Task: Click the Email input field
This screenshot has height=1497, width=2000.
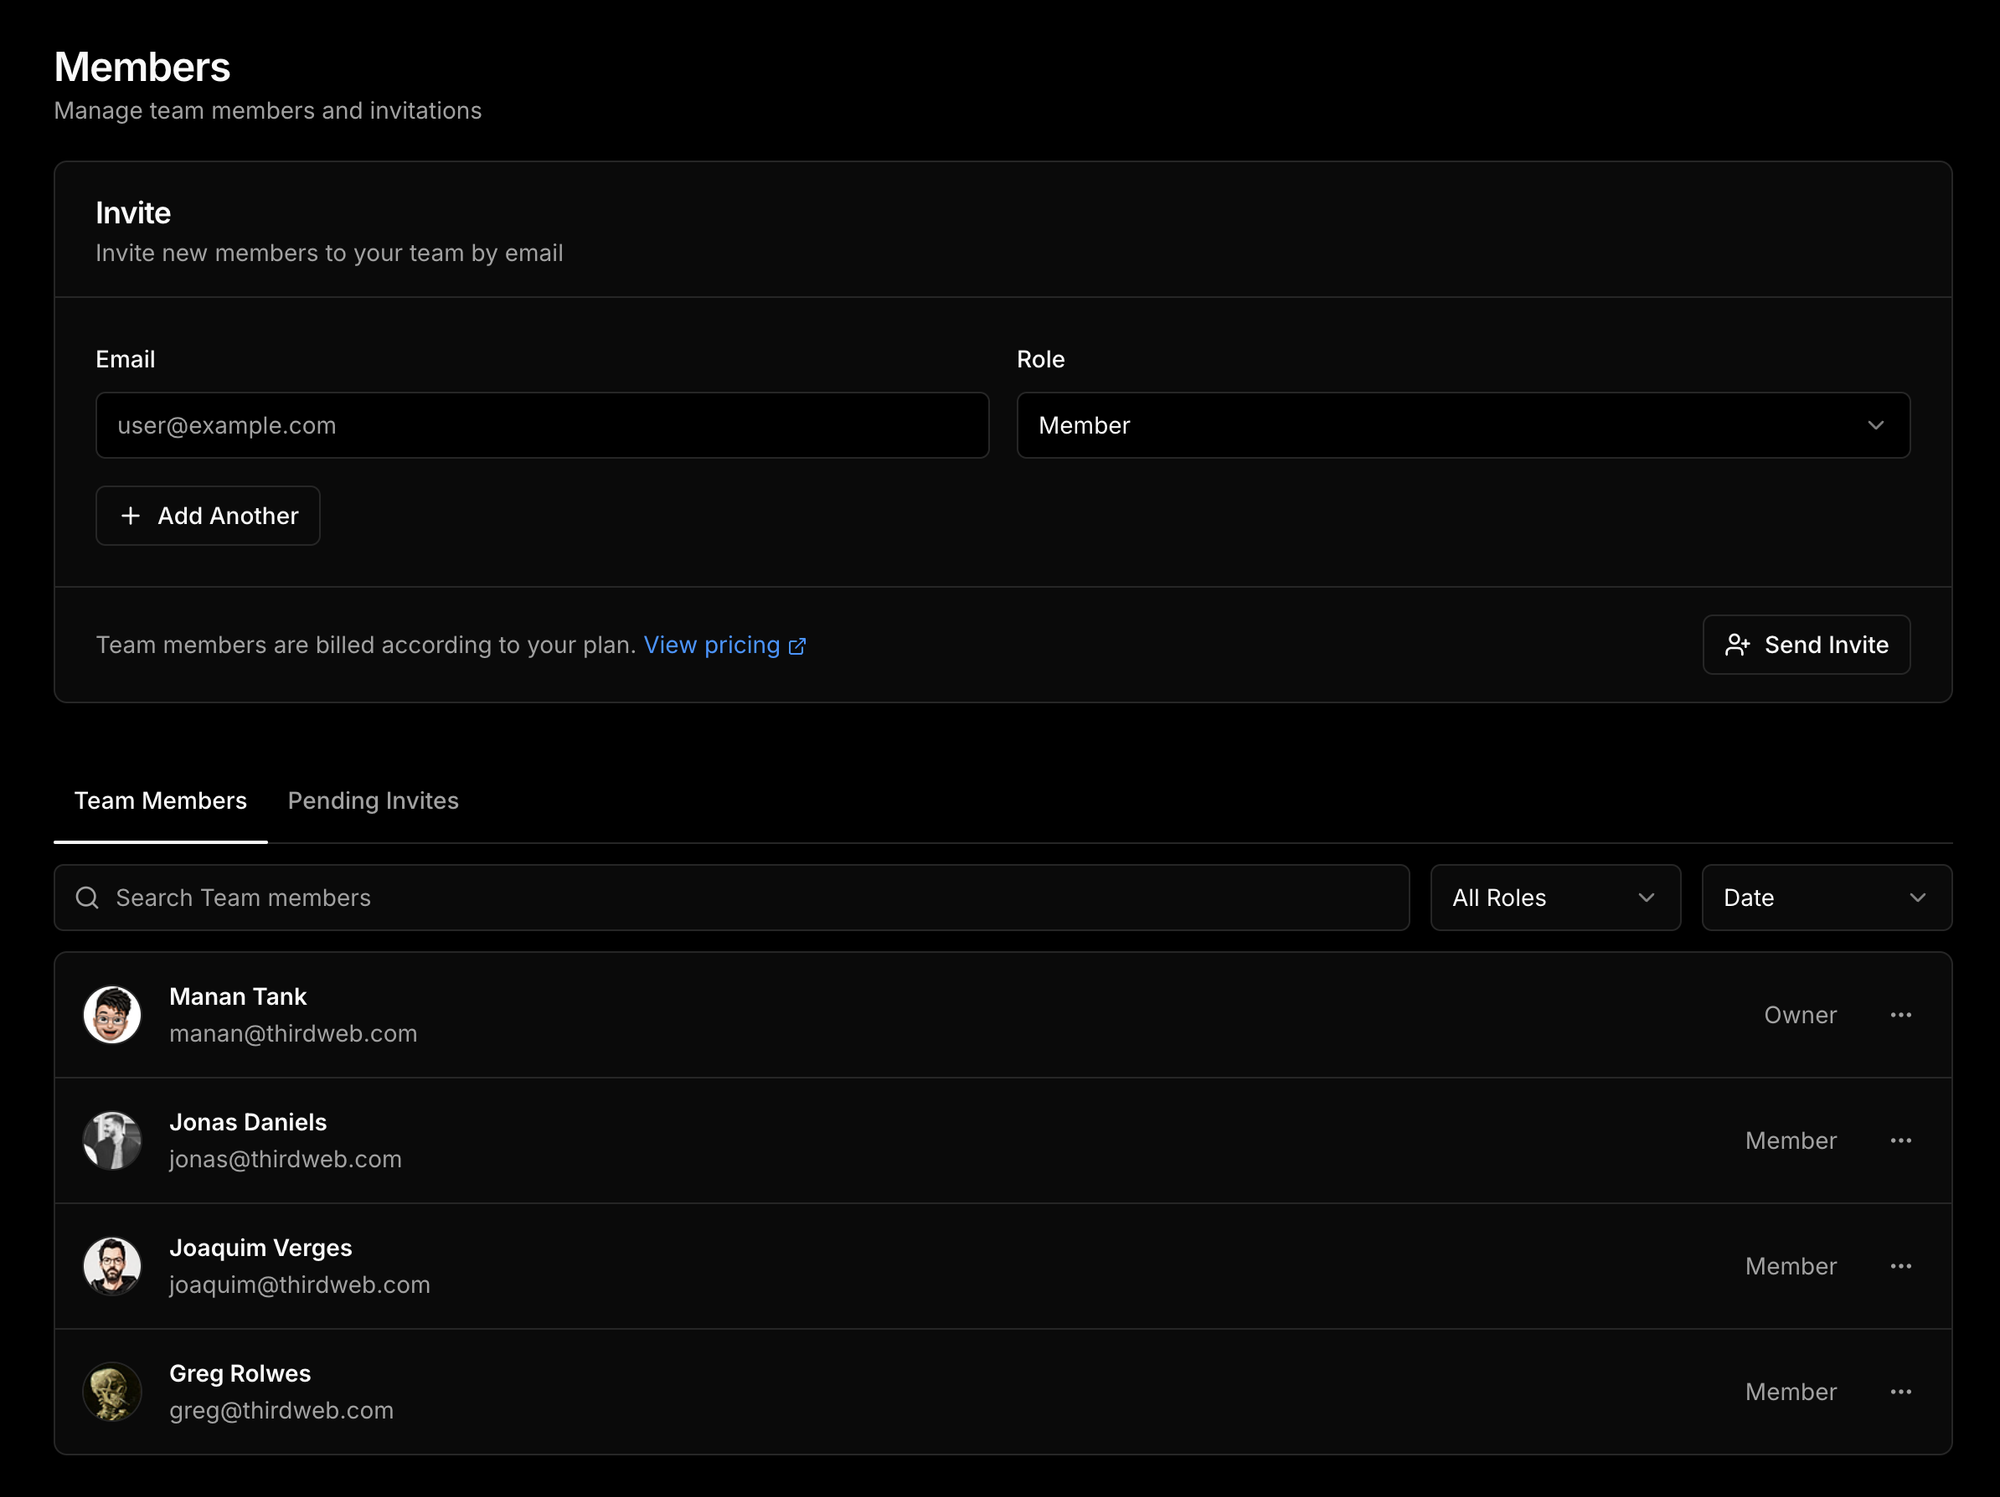Action: coord(542,425)
